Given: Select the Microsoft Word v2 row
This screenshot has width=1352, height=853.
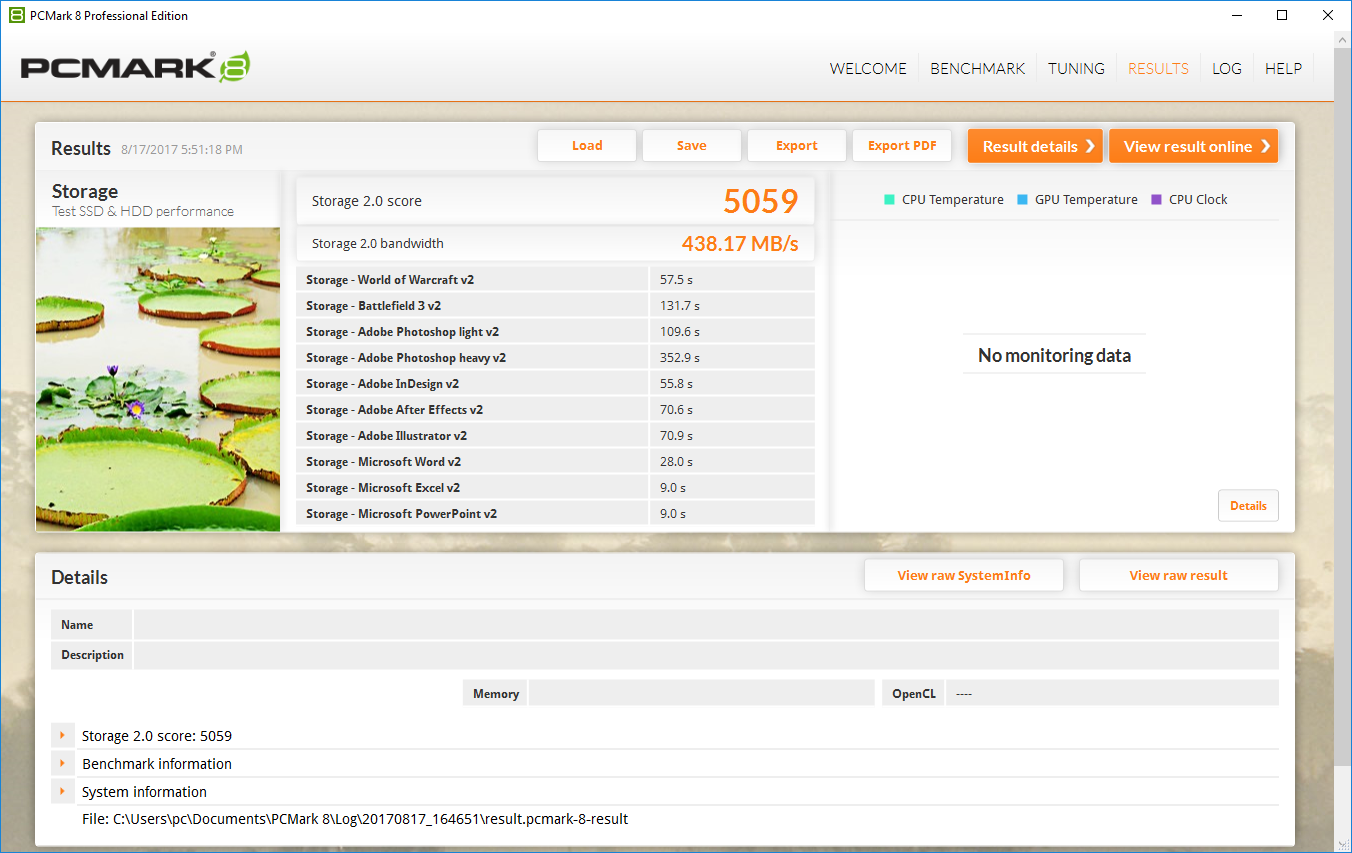Looking at the screenshot, I should pyautogui.click(x=555, y=461).
